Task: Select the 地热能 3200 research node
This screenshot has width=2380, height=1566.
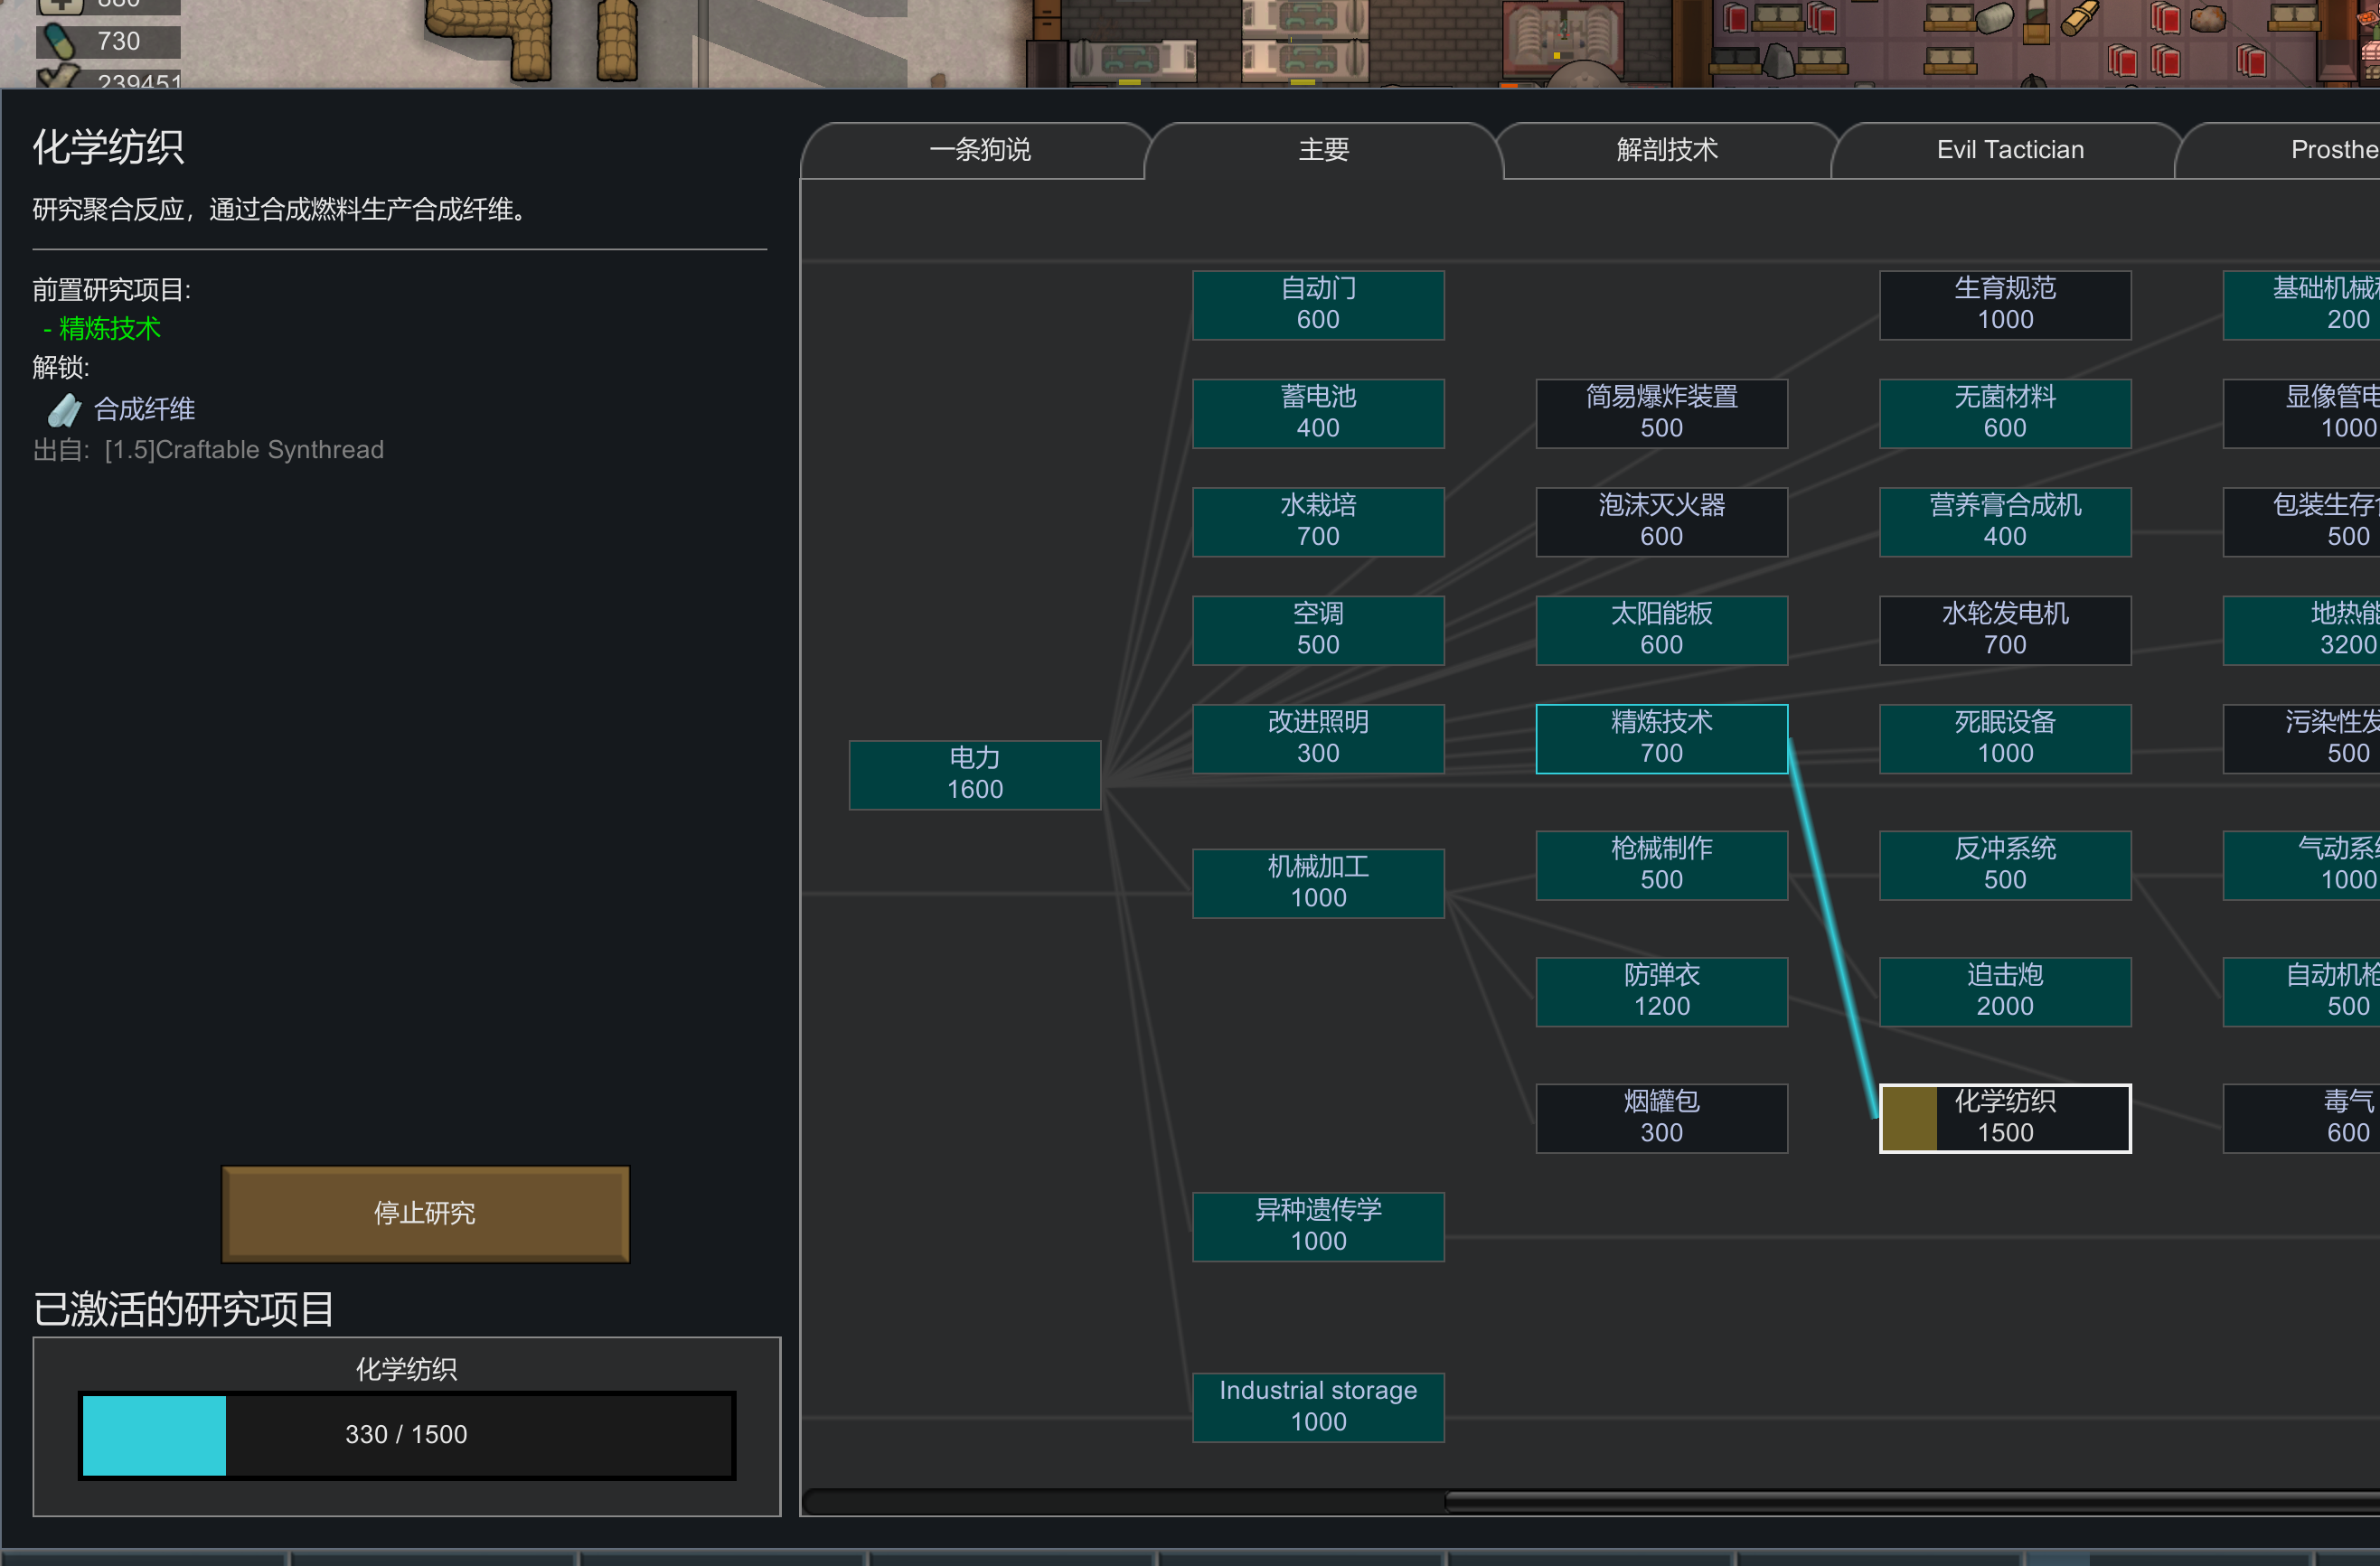Action: click(x=2302, y=630)
